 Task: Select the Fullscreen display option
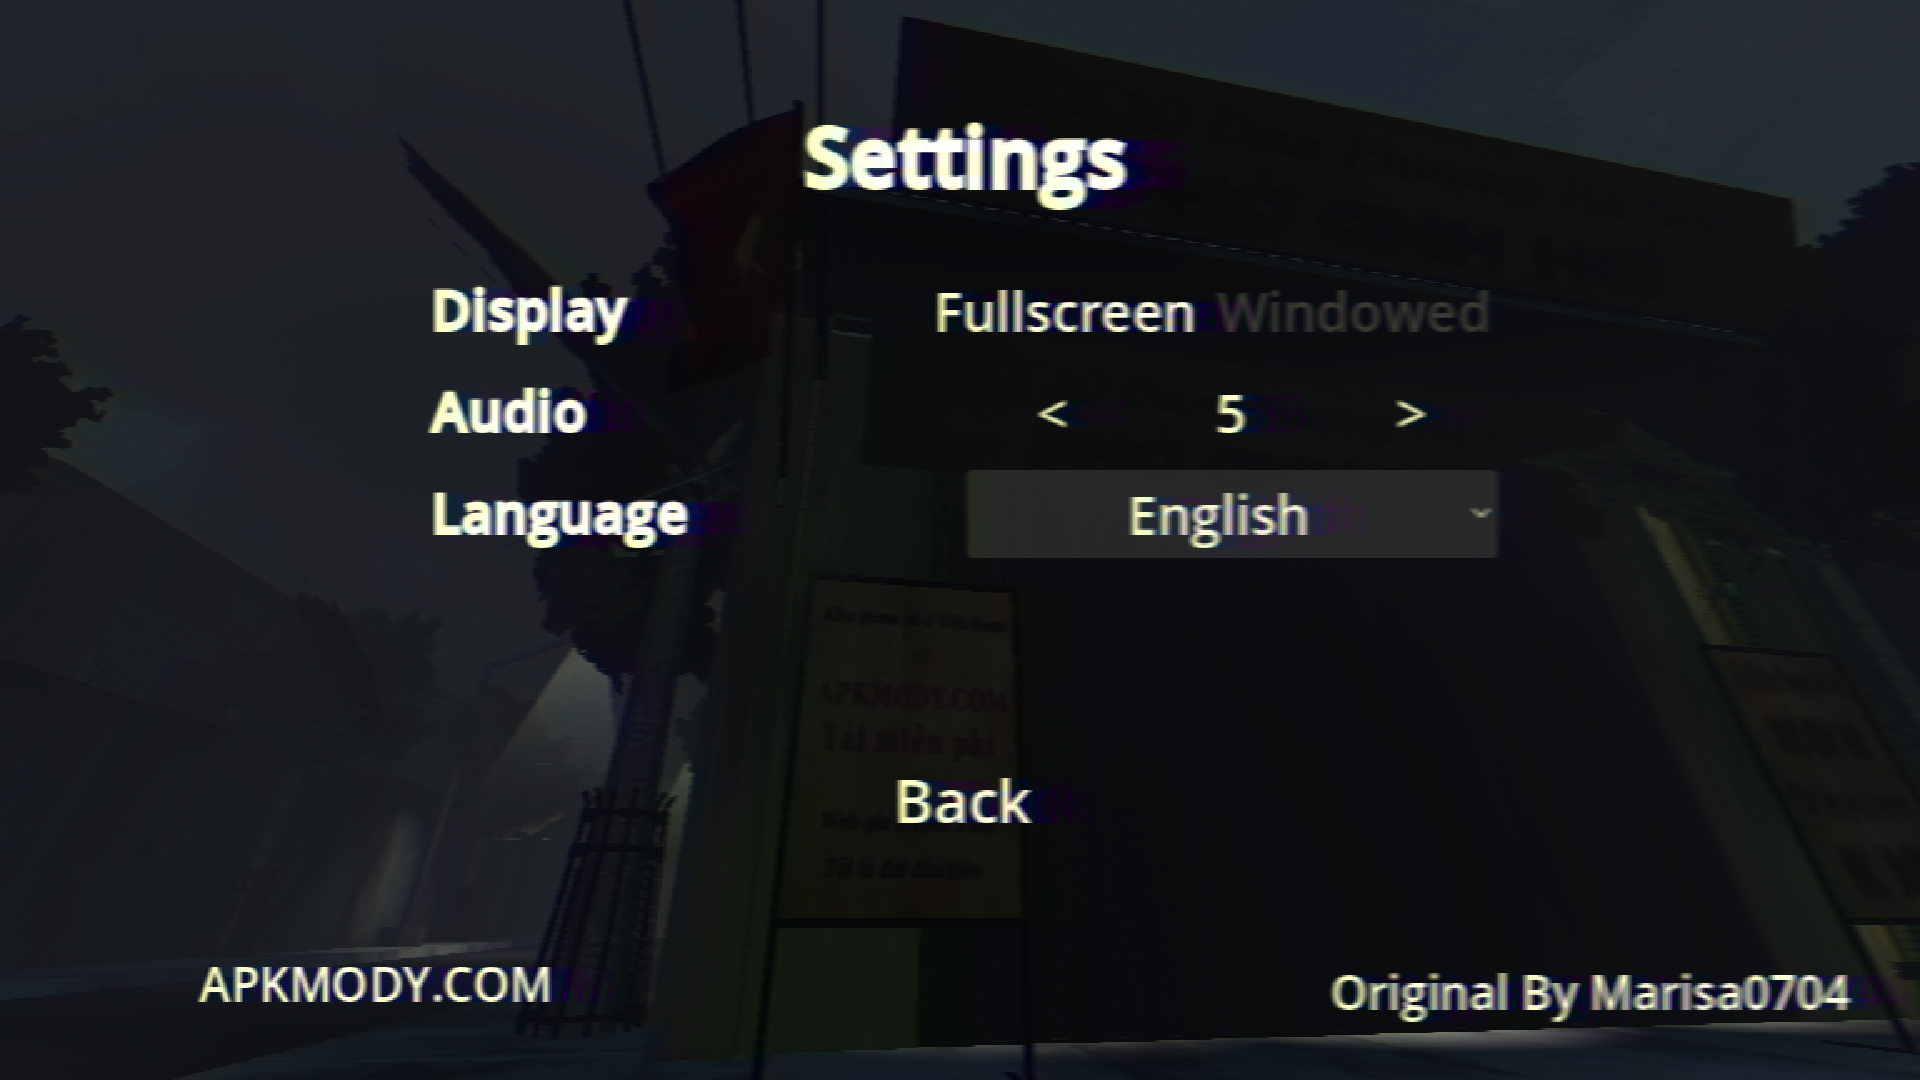click(1064, 314)
